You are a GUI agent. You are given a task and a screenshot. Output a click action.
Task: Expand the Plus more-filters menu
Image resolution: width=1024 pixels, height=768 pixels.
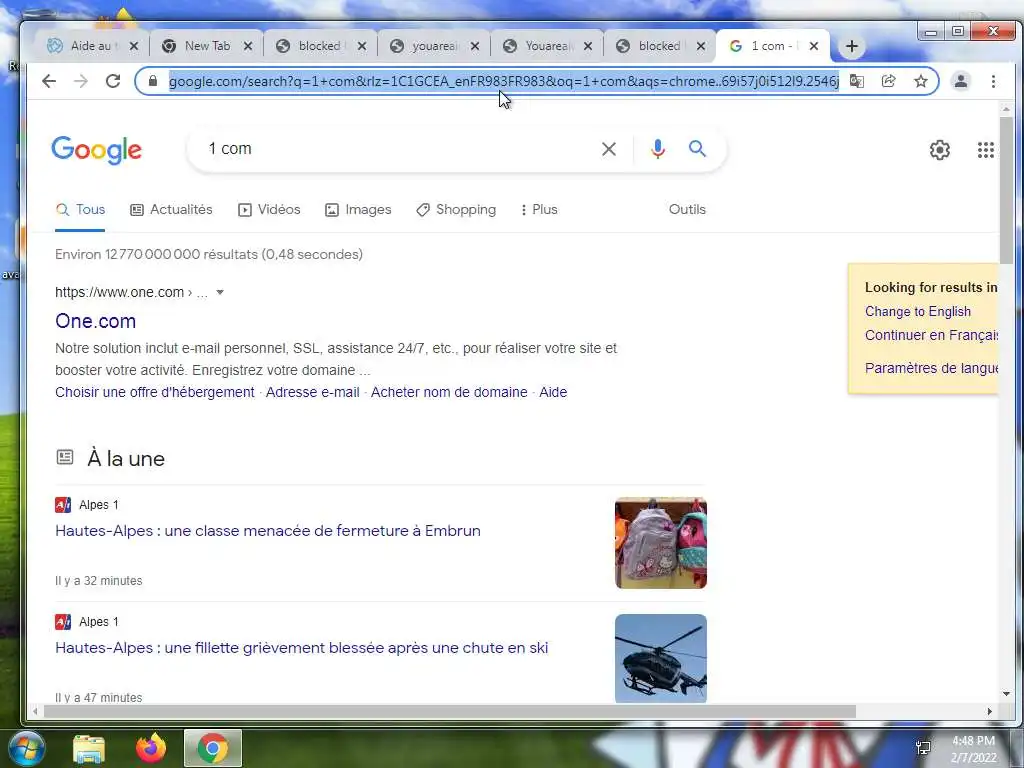539,210
